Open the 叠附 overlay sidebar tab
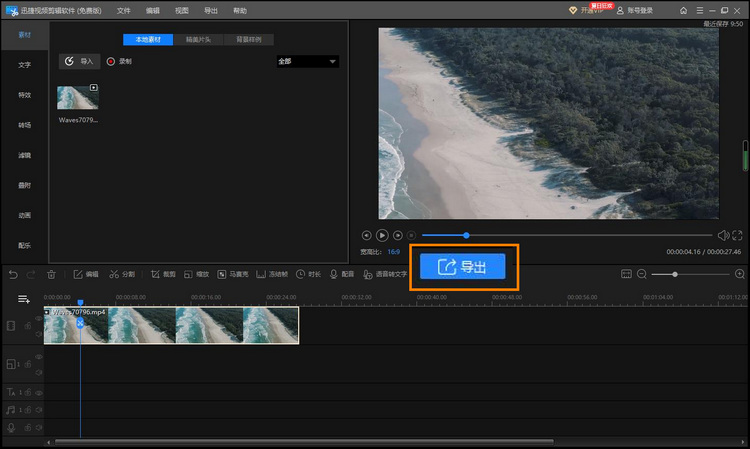 [x=24, y=186]
